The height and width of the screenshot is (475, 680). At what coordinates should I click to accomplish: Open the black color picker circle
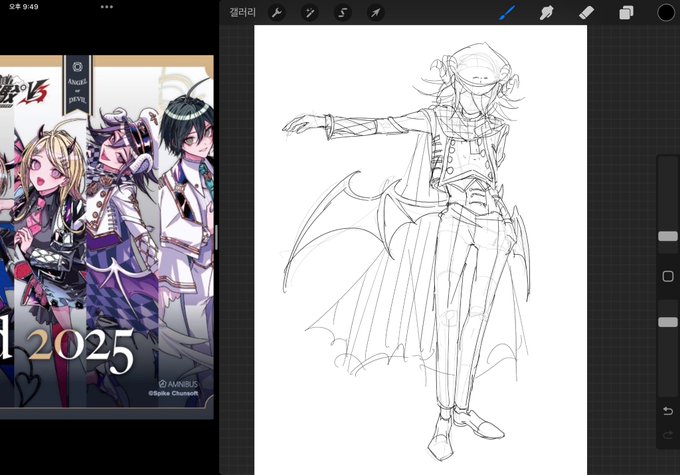[x=666, y=13]
